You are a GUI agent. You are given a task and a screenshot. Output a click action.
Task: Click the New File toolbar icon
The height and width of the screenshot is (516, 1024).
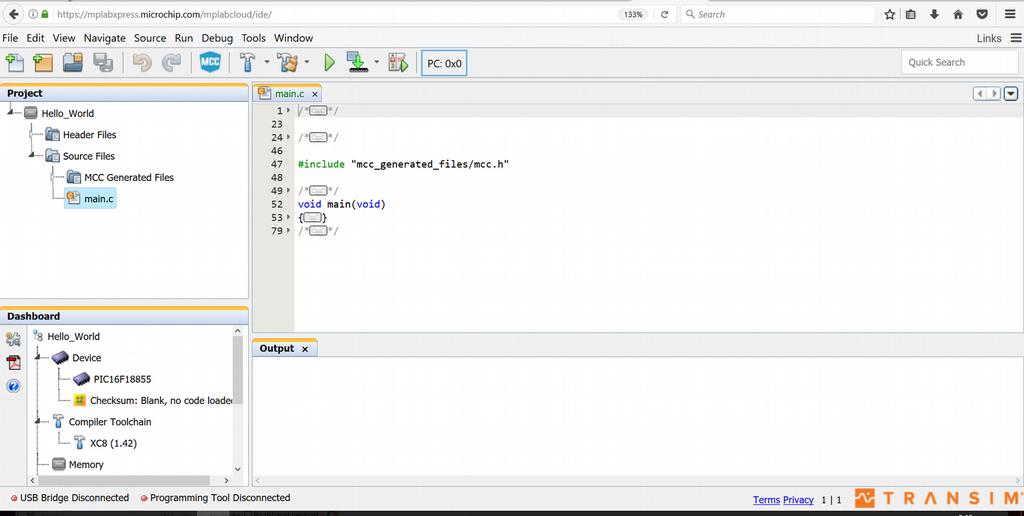click(14, 63)
